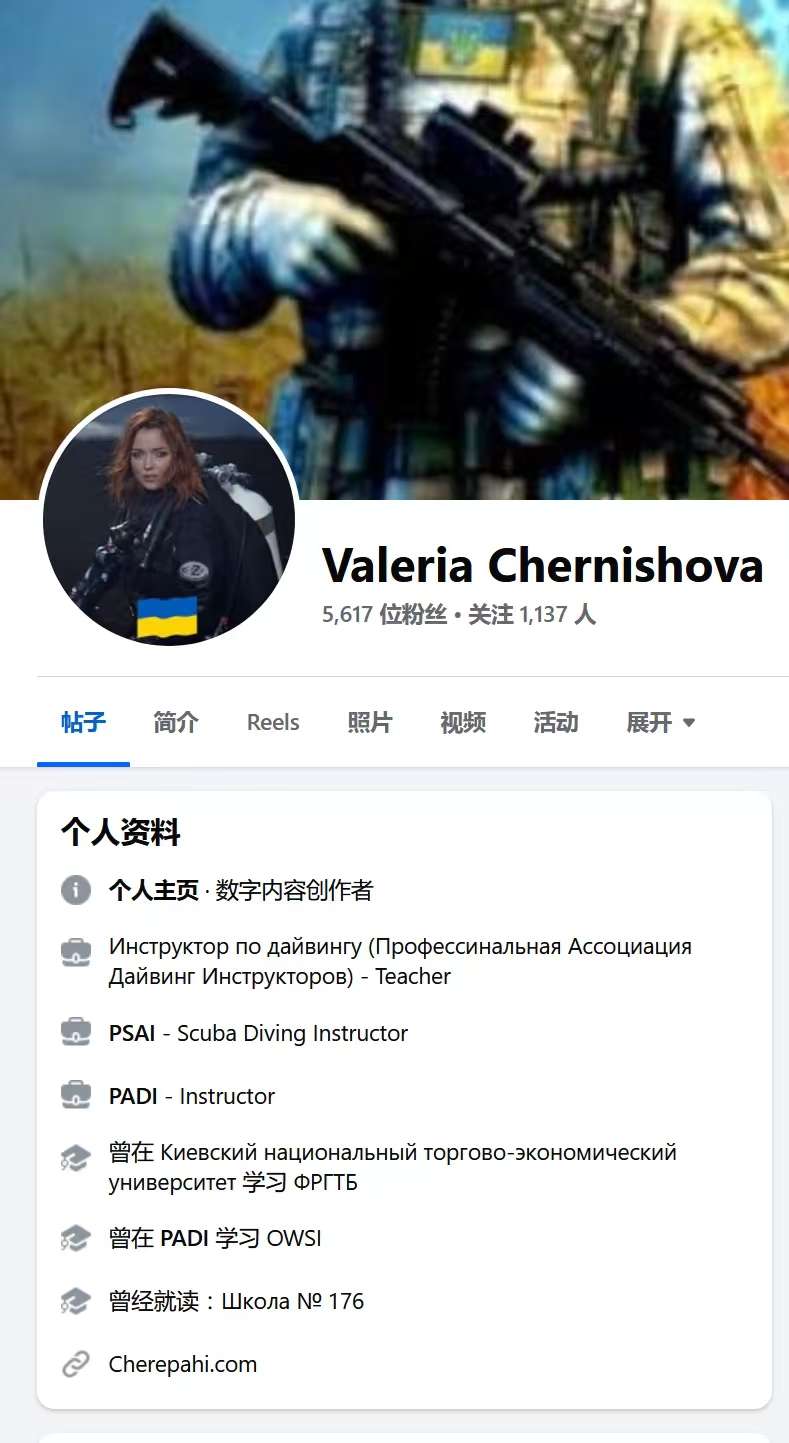Click the 5,617 位粉丝 followers link
The width and height of the screenshot is (789, 1443).
point(384,614)
